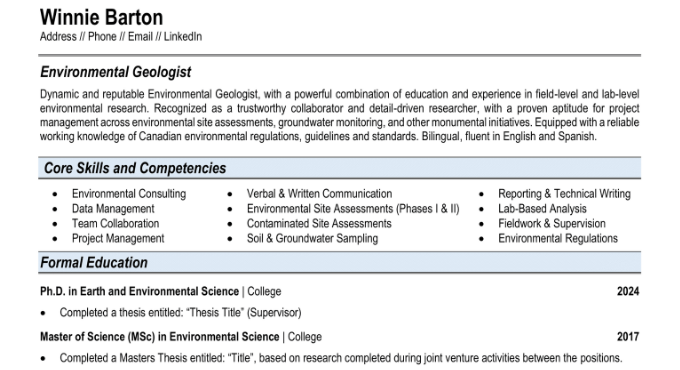Click the Formal Education section header
The image size is (680, 370).
[94, 263]
